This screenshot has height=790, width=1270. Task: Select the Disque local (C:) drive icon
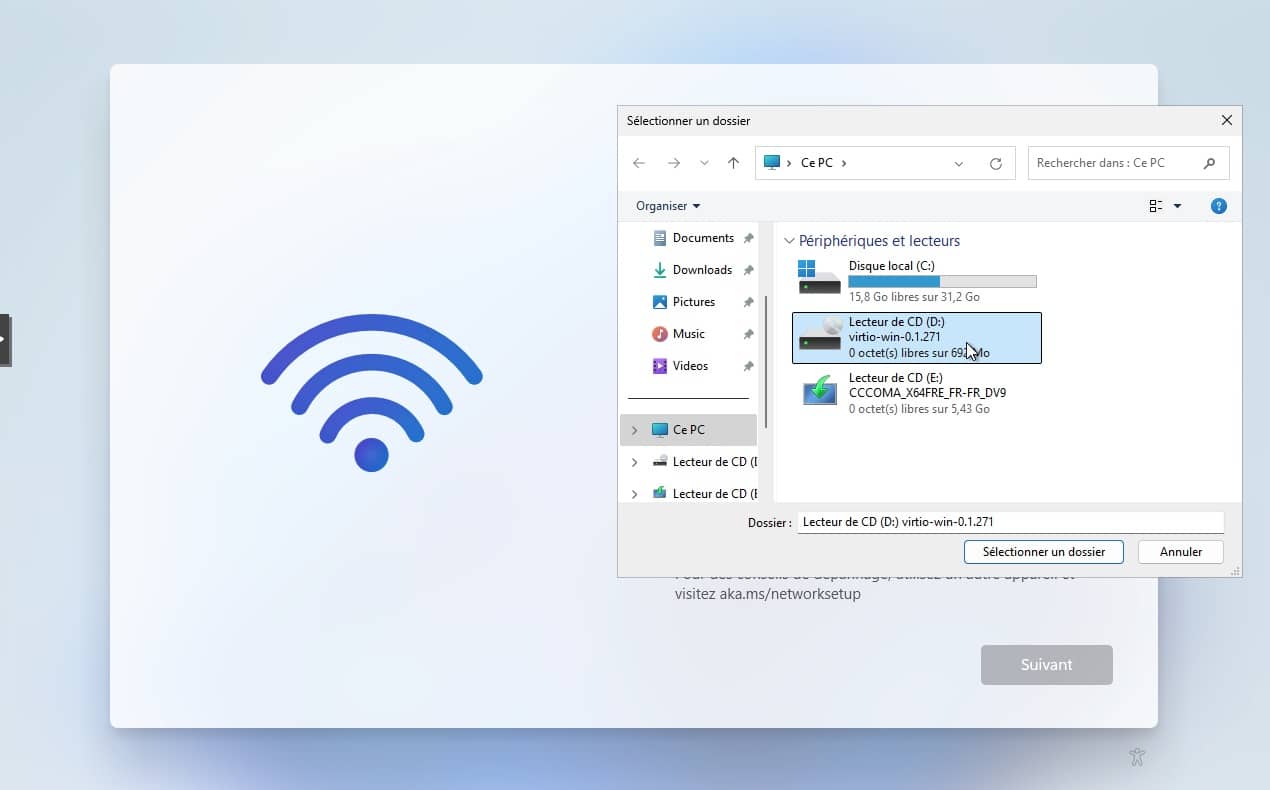pos(820,278)
